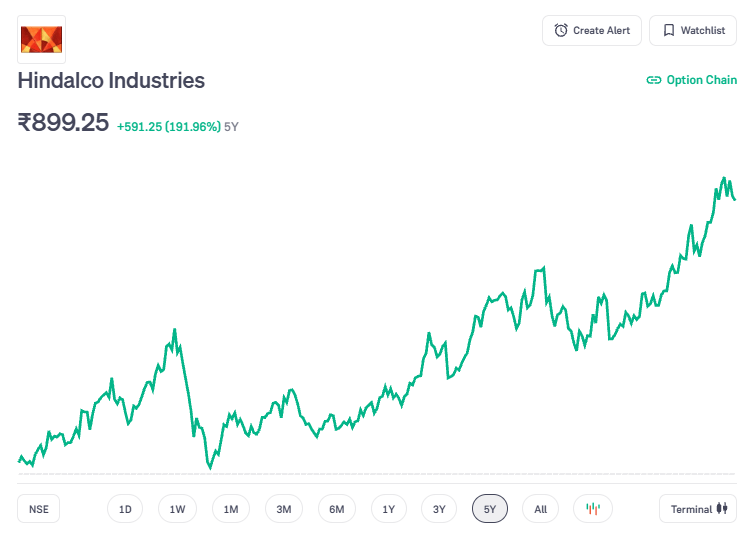Switch chart to 1M range
753x539 pixels.
[231, 509]
